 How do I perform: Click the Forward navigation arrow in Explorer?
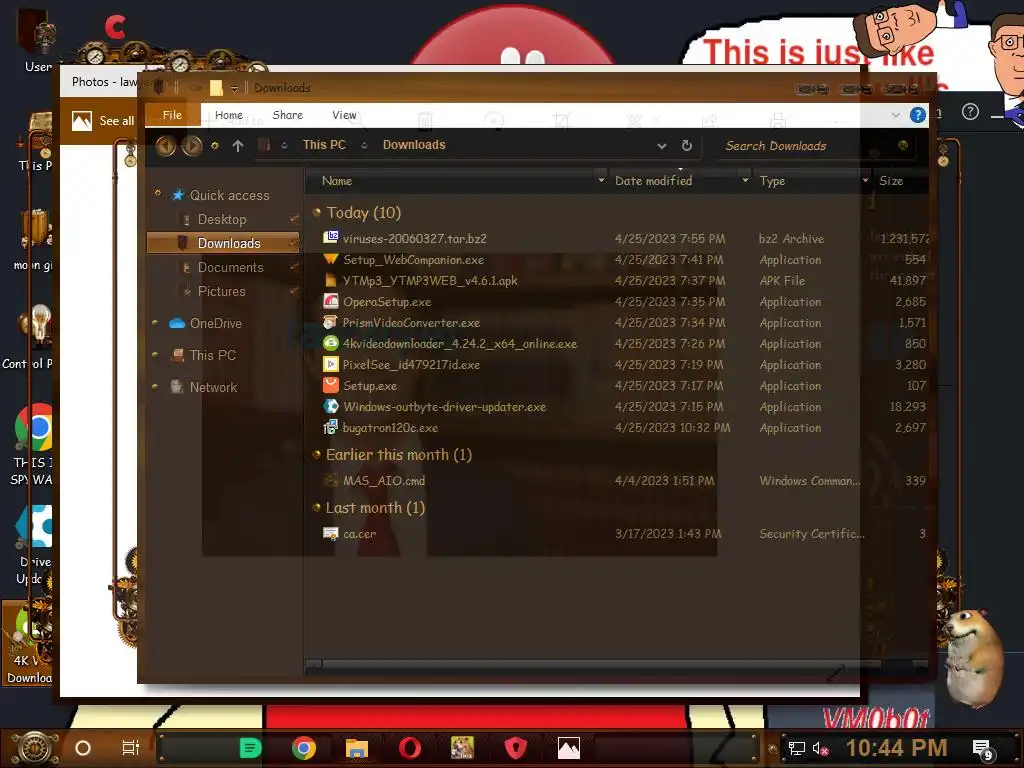point(192,146)
